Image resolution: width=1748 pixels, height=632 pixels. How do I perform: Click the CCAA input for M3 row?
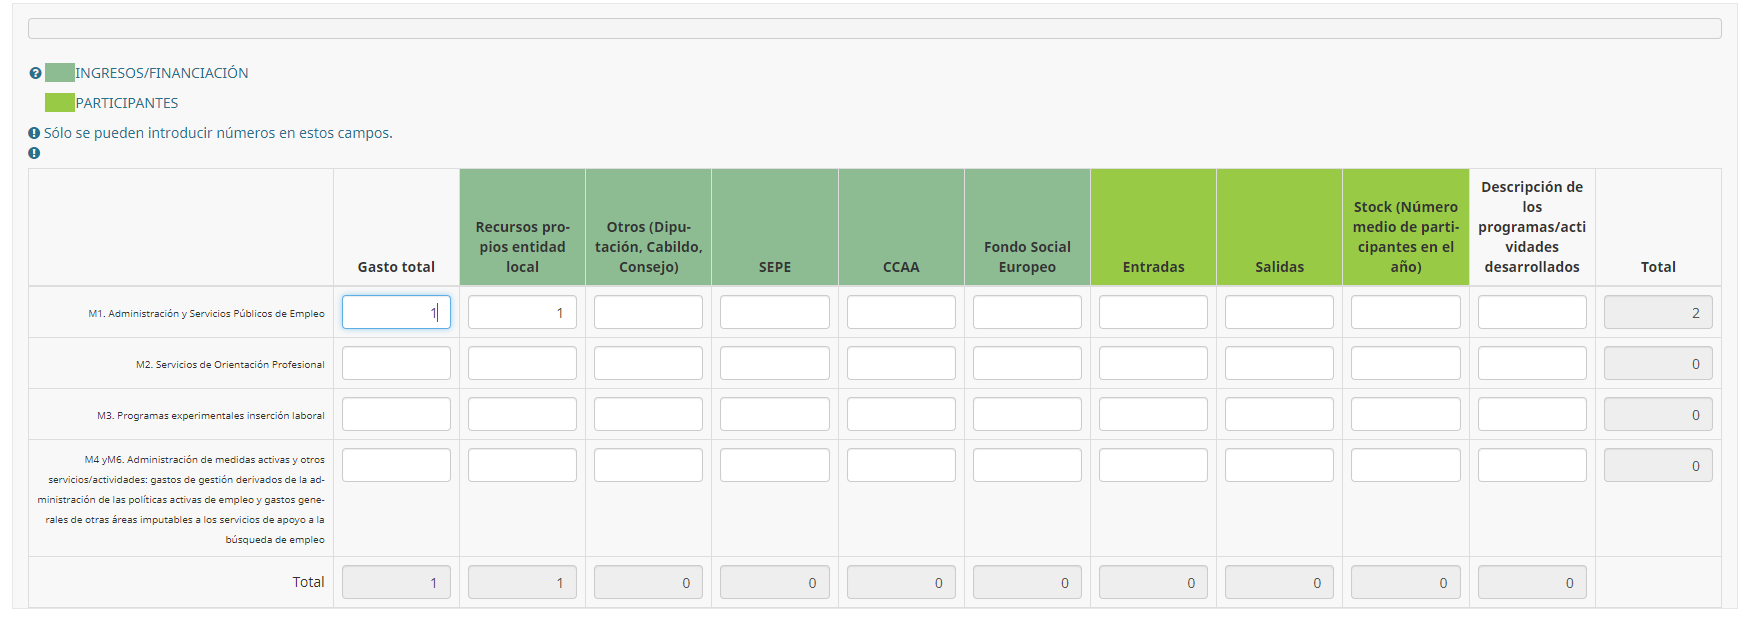pyautogui.click(x=901, y=414)
